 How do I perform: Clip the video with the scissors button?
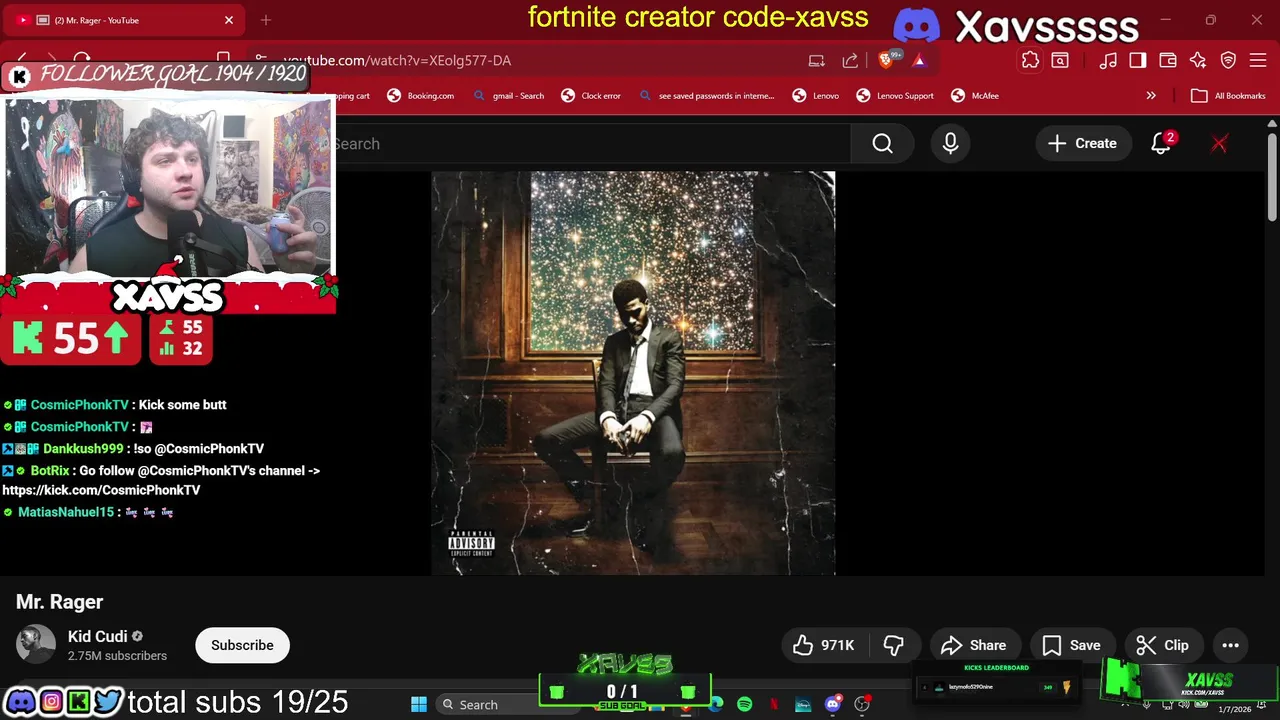(x=1163, y=645)
